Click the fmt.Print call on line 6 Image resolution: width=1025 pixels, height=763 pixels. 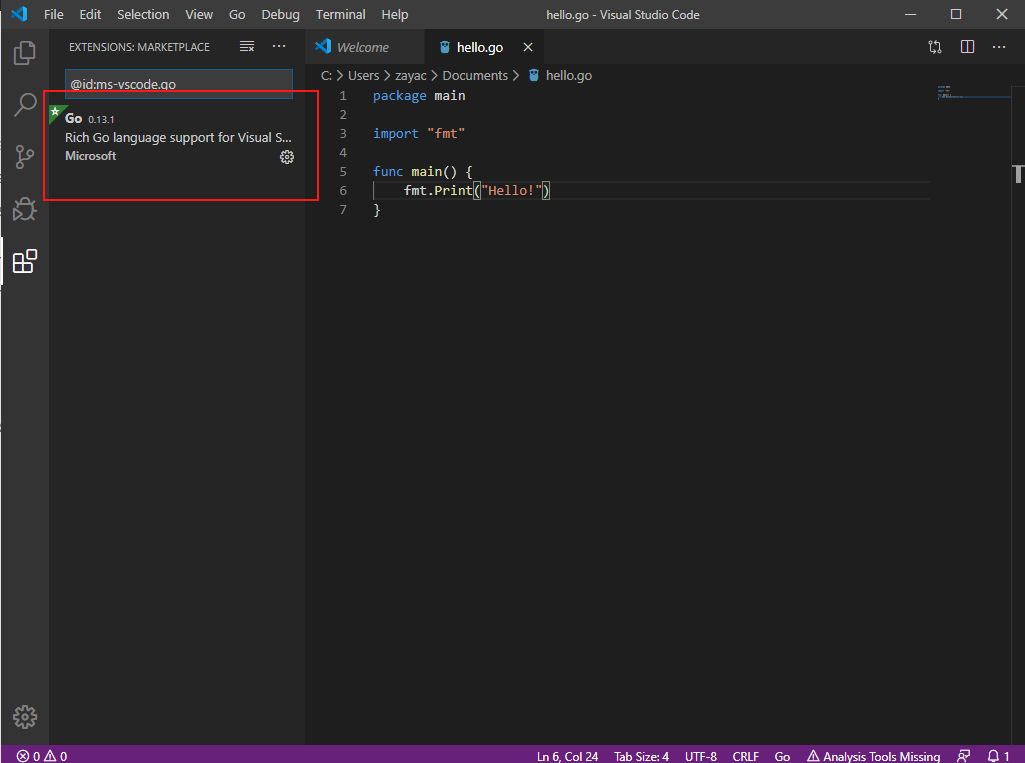438,190
